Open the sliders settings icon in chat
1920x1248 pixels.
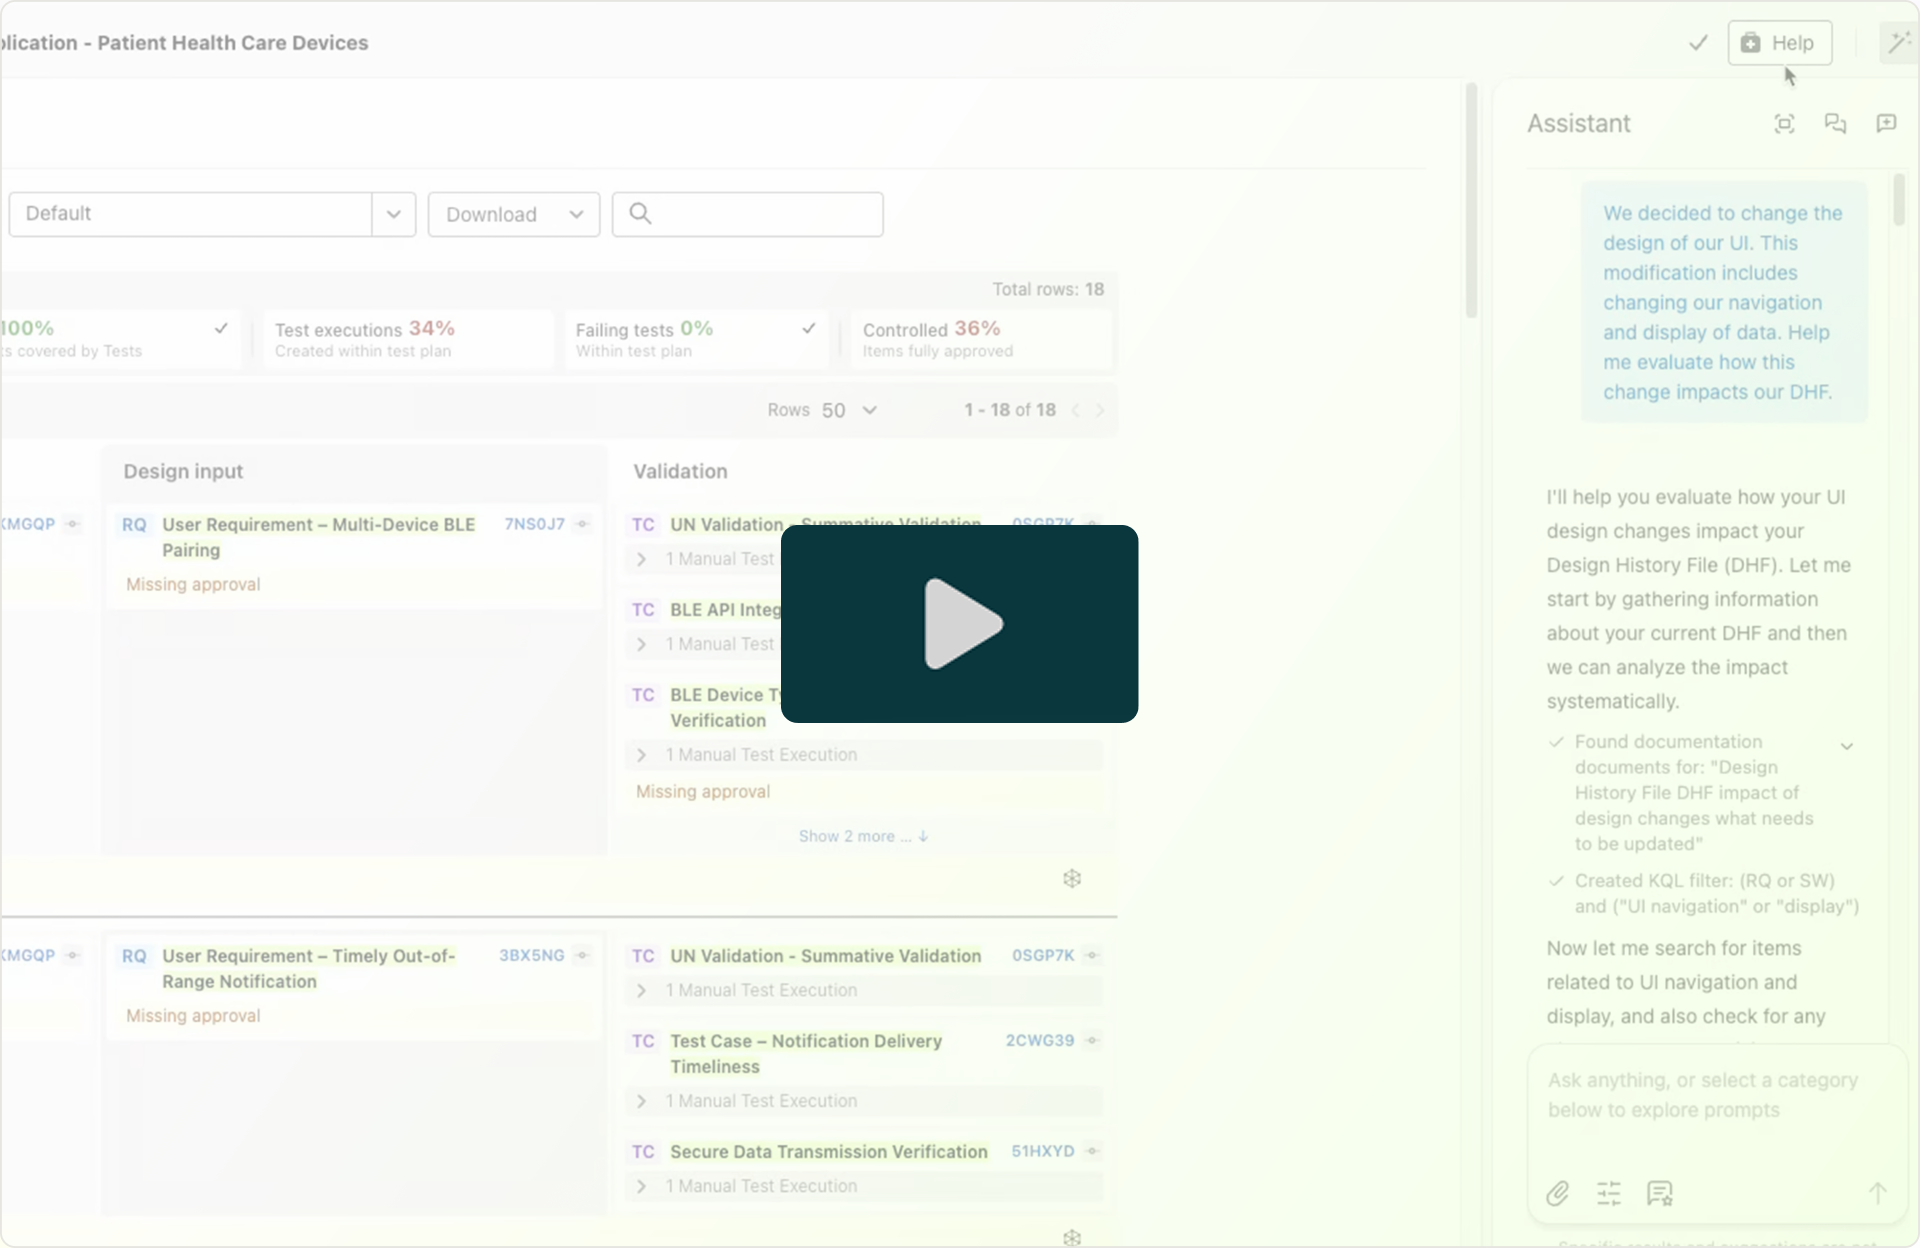(x=1609, y=1193)
